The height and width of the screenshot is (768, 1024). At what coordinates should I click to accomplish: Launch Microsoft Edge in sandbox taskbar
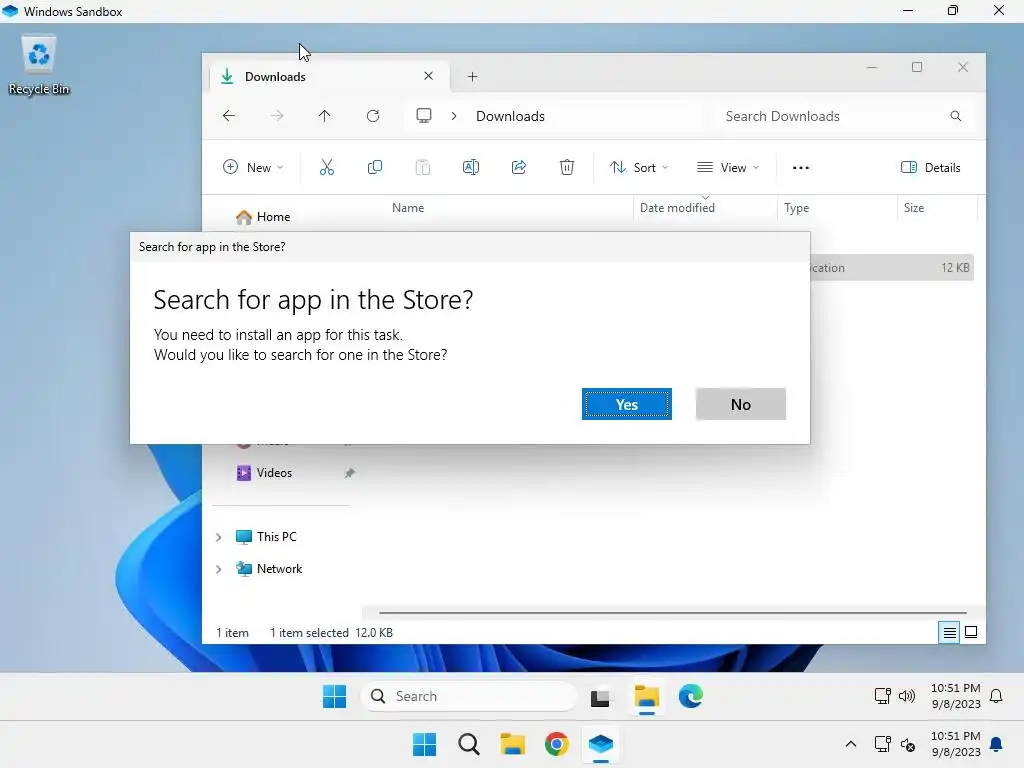point(690,696)
